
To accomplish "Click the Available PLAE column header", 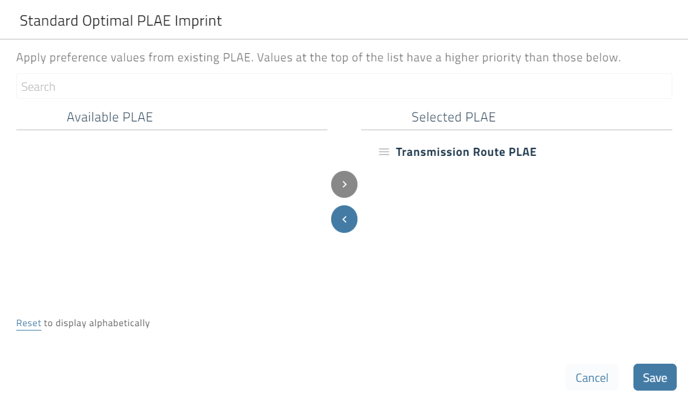I will (110, 117).
